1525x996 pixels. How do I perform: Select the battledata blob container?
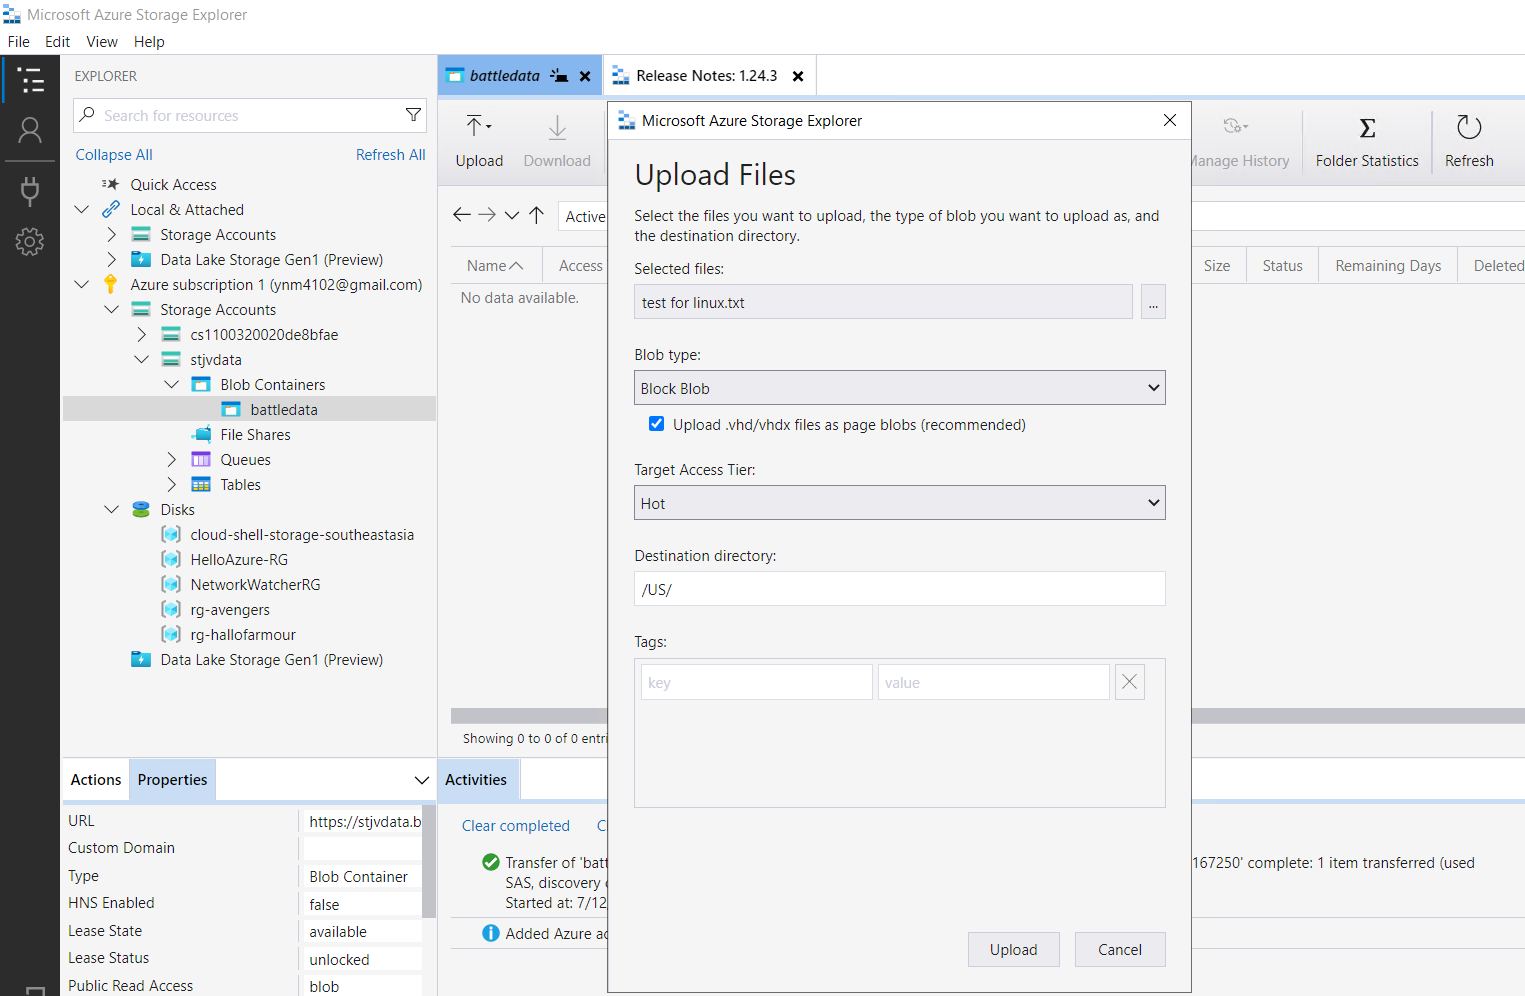(284, 409)
